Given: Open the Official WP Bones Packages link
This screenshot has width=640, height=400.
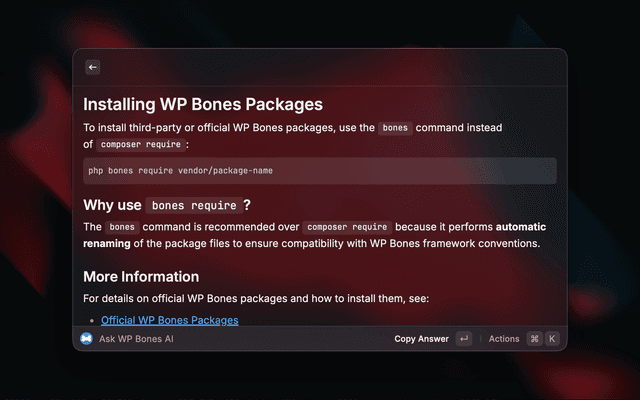Looking at the screenshot, I should click(x=170, y=320).
